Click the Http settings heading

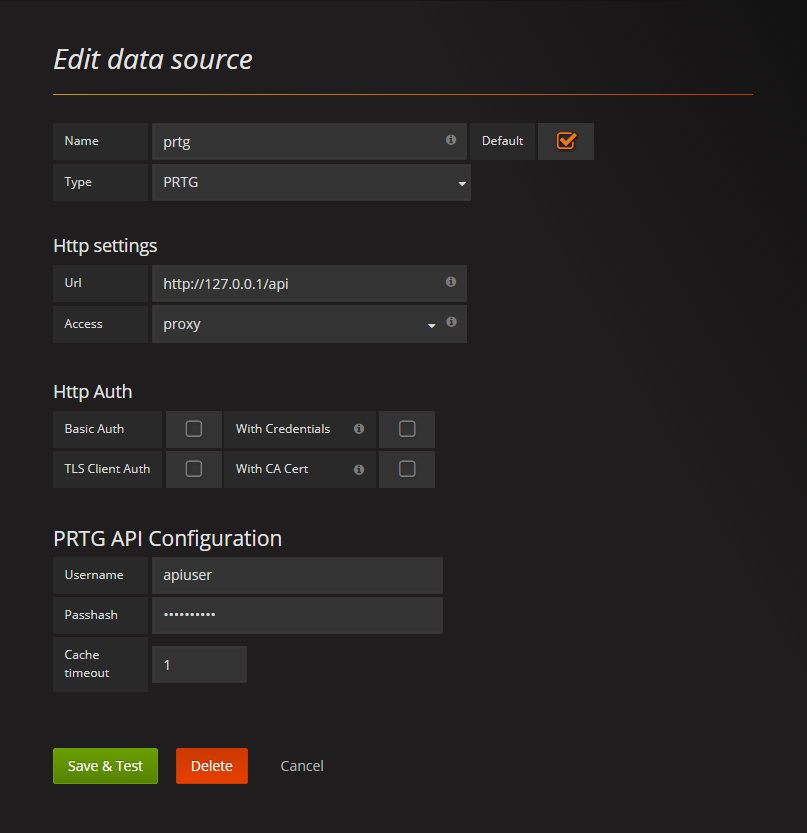[x=105, y=246]
